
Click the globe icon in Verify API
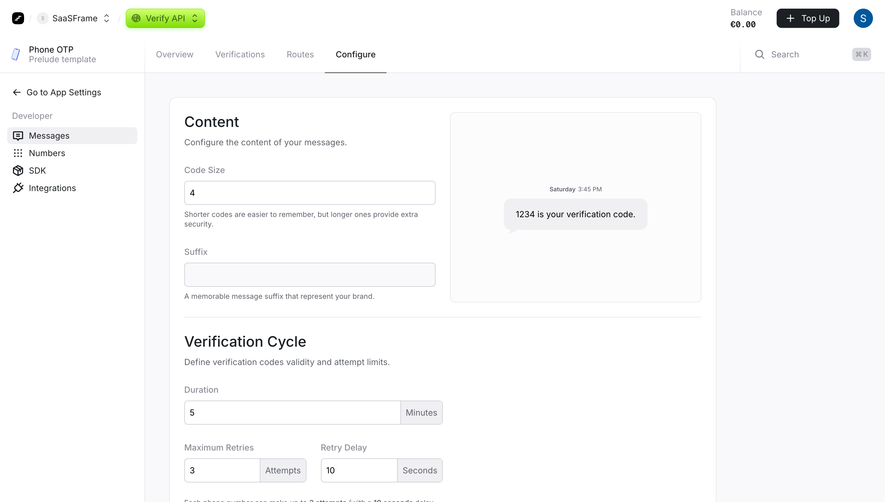pyautogui.click(x=136, y=18)
